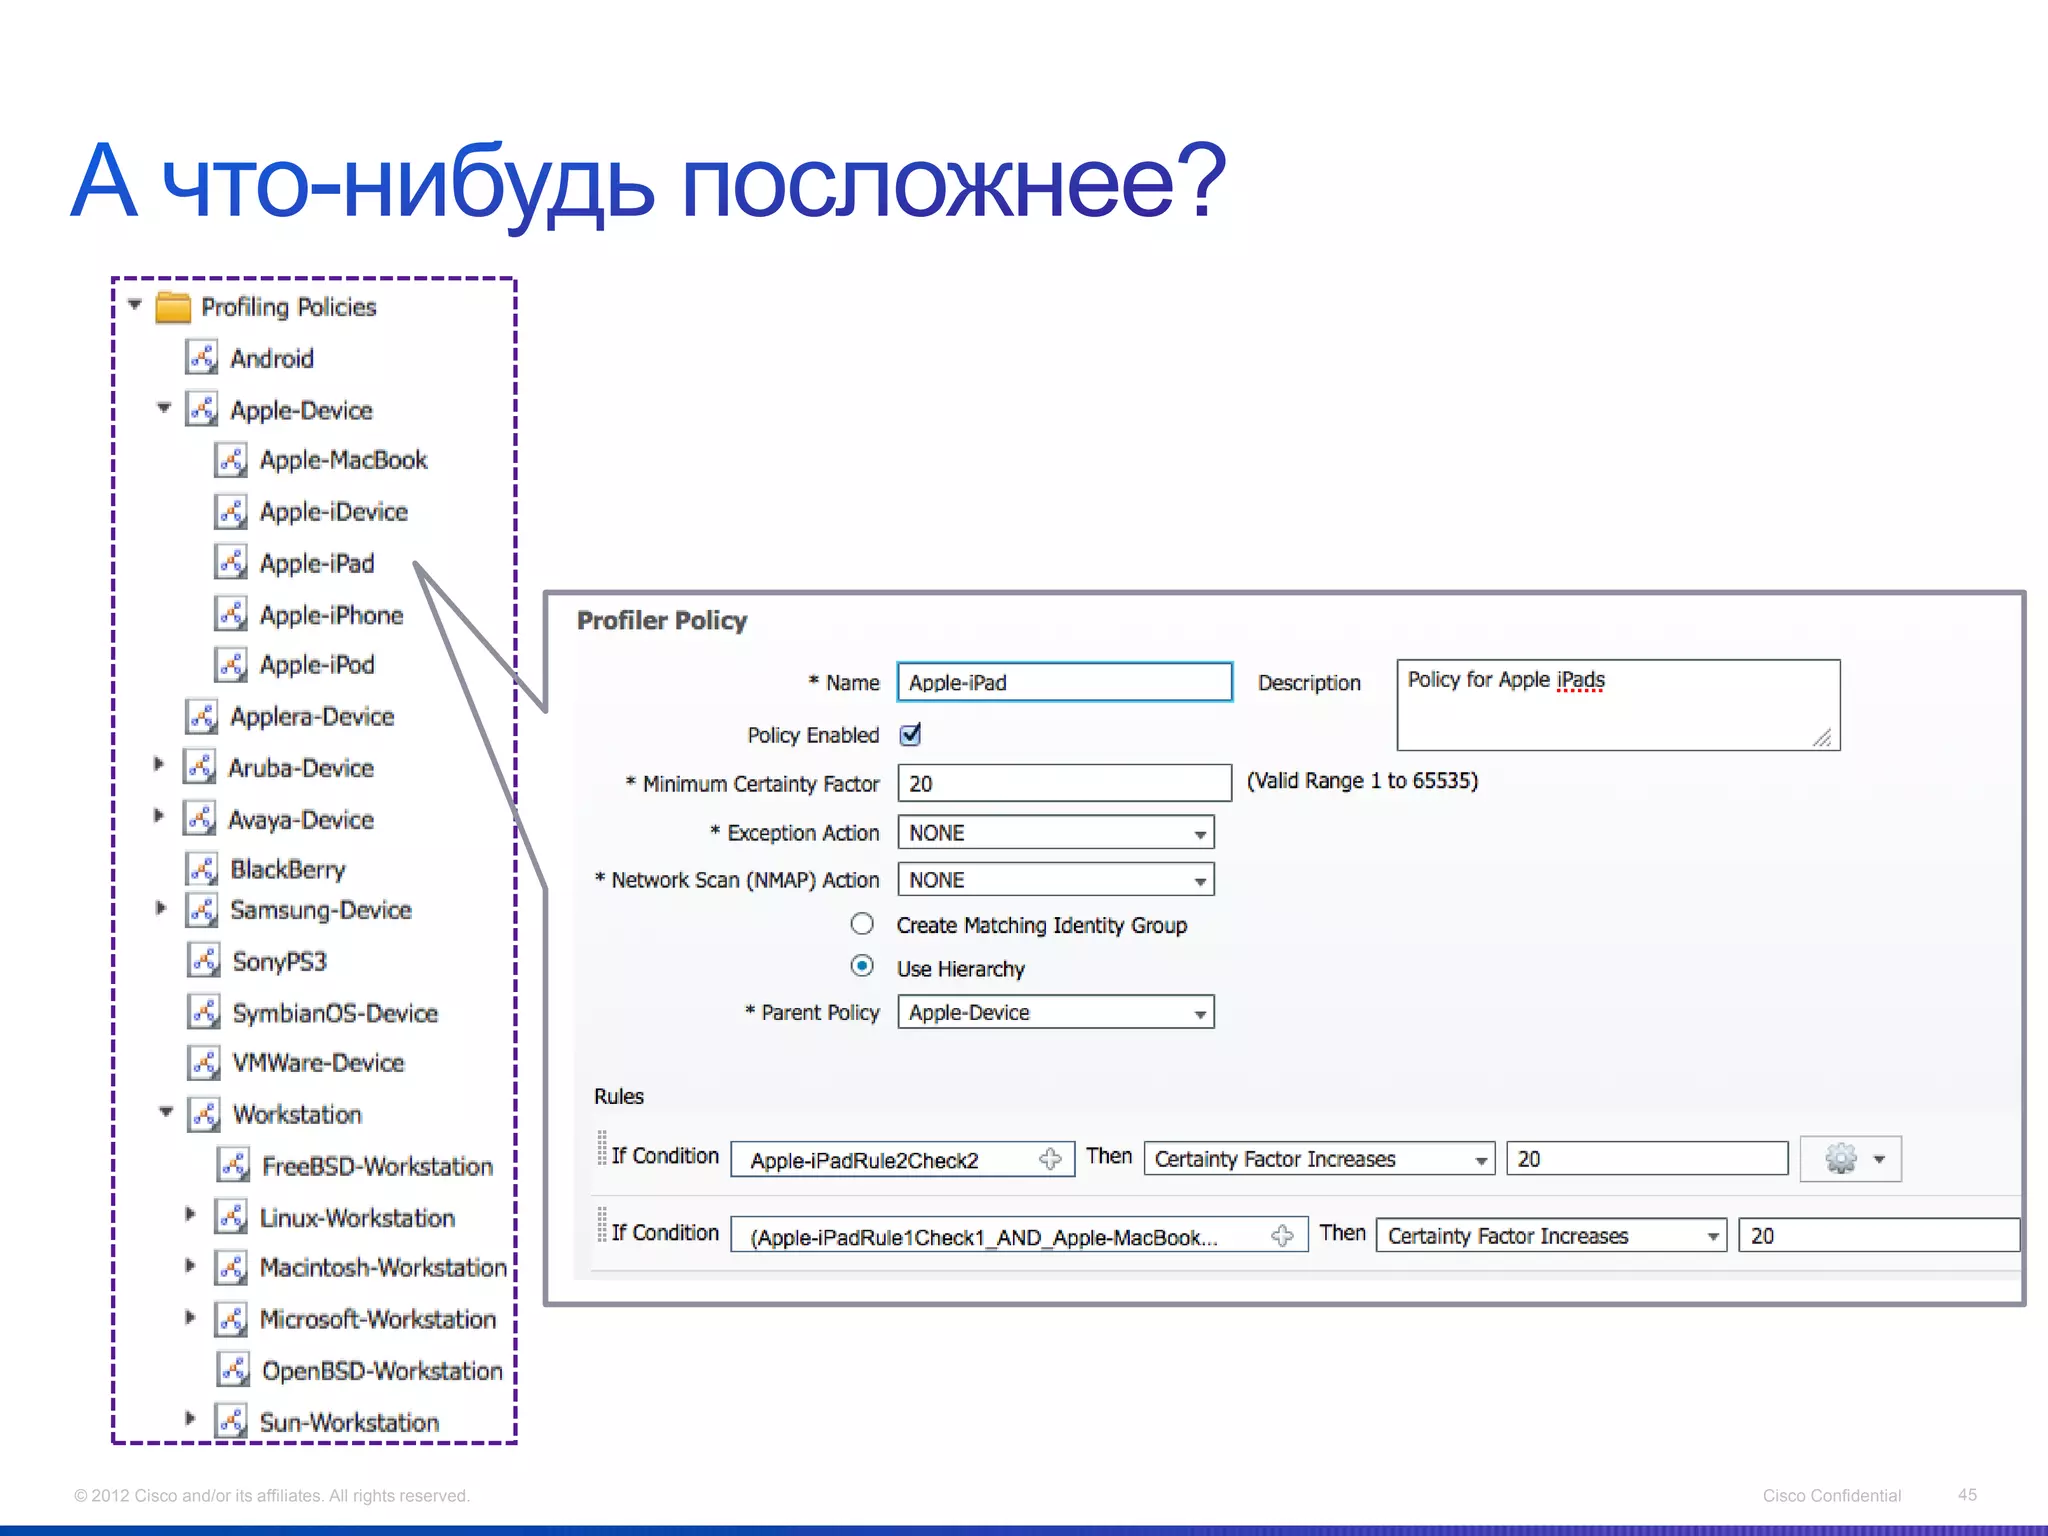
Task: Select the BlackBerry tree label
Action: coord(288,870)
